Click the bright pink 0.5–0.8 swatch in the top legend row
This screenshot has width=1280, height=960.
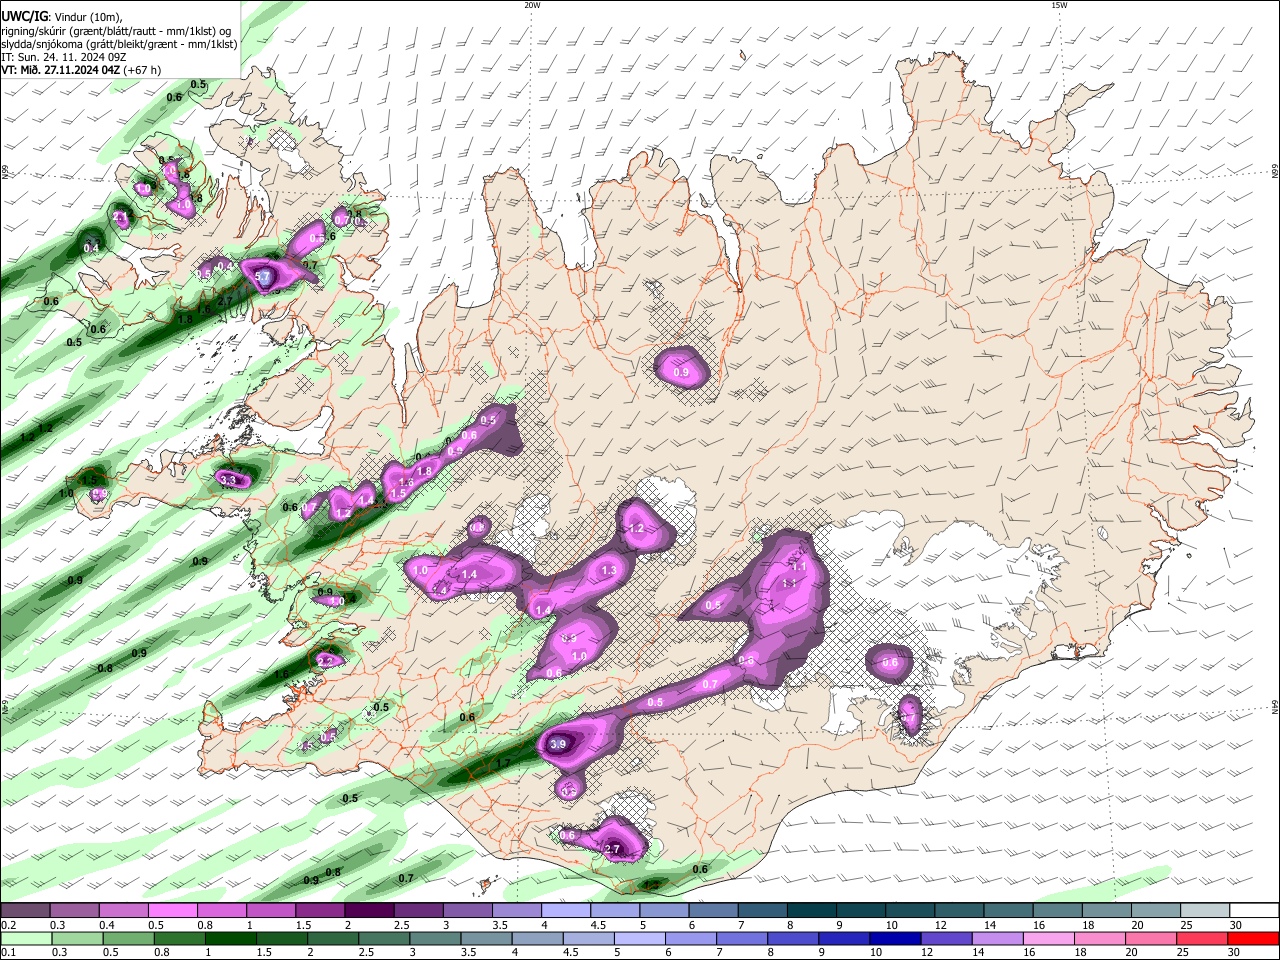click(x=172, y=911)
